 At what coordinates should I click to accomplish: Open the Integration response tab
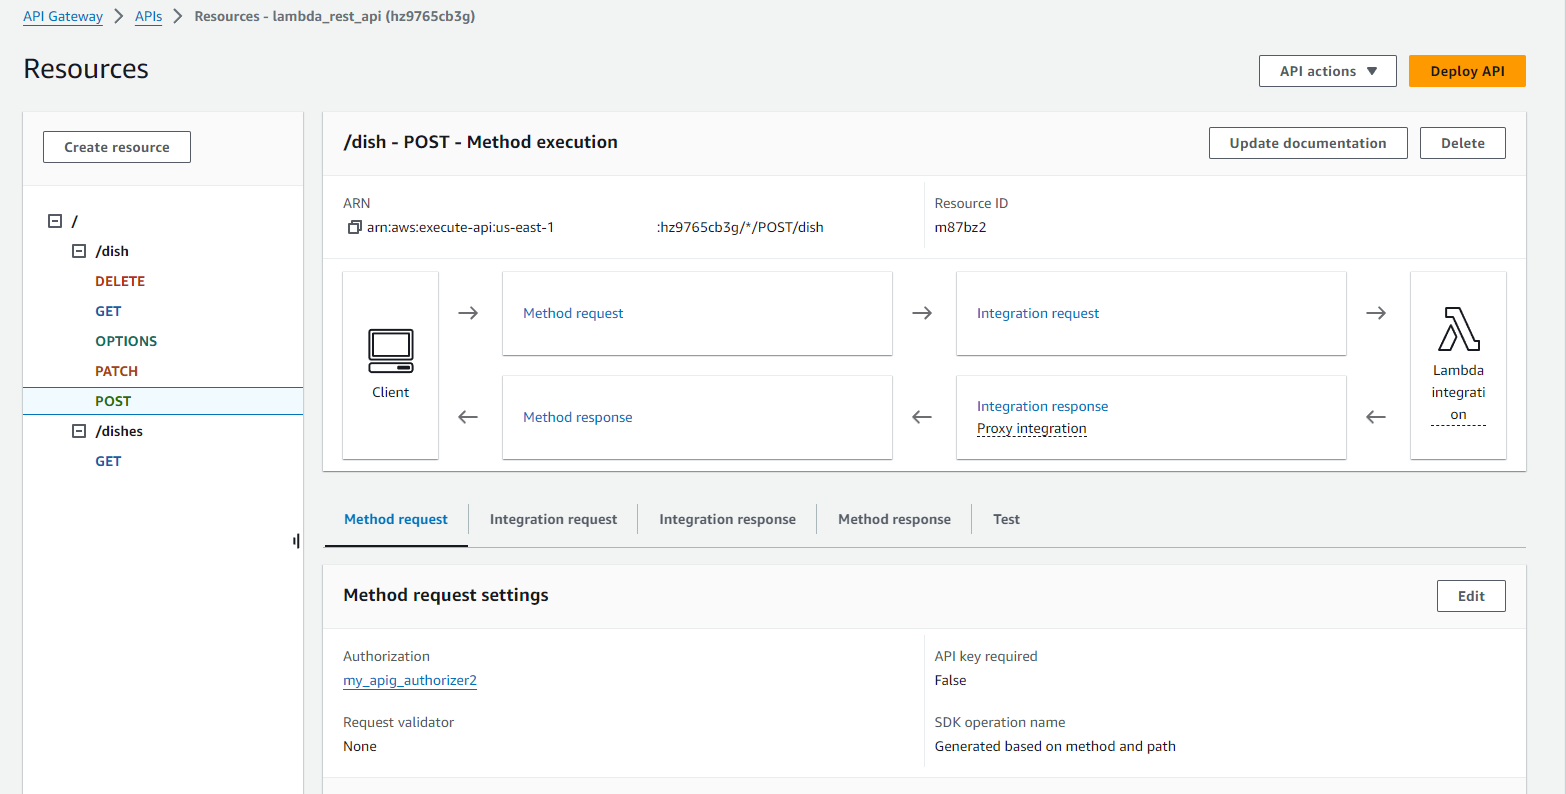tap(727, 519)
